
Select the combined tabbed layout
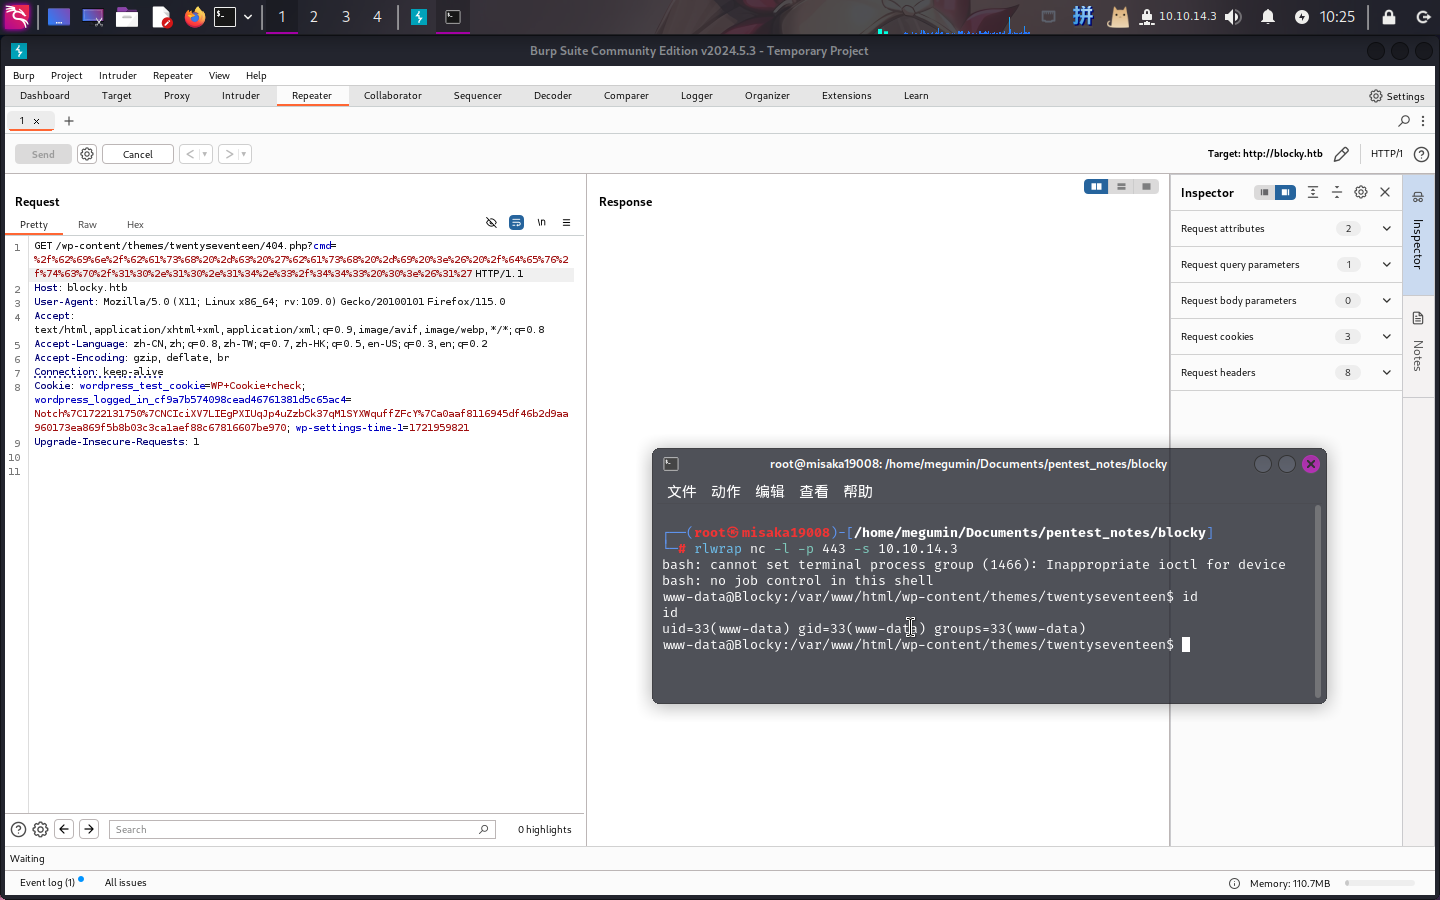pyautogui.click(x=1146, y=187)
